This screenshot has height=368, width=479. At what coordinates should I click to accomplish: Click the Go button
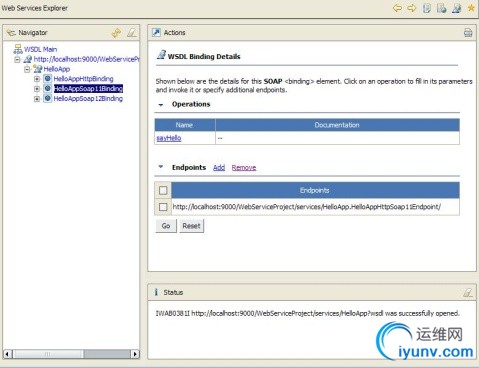tap(166, 226)
